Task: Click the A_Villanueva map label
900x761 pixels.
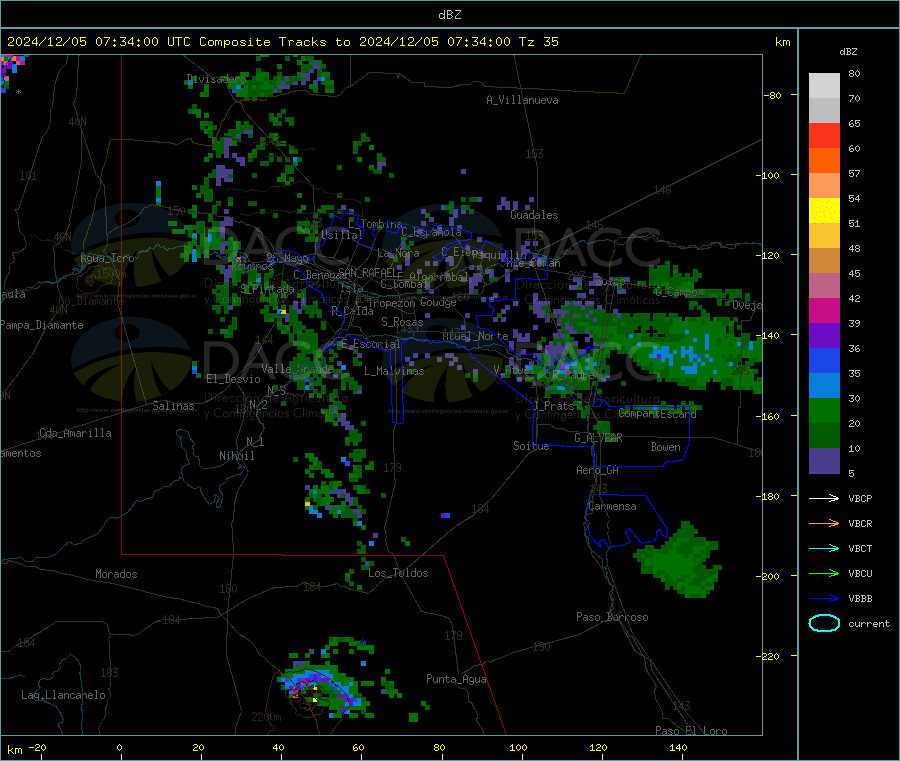Action: [522, 100]
